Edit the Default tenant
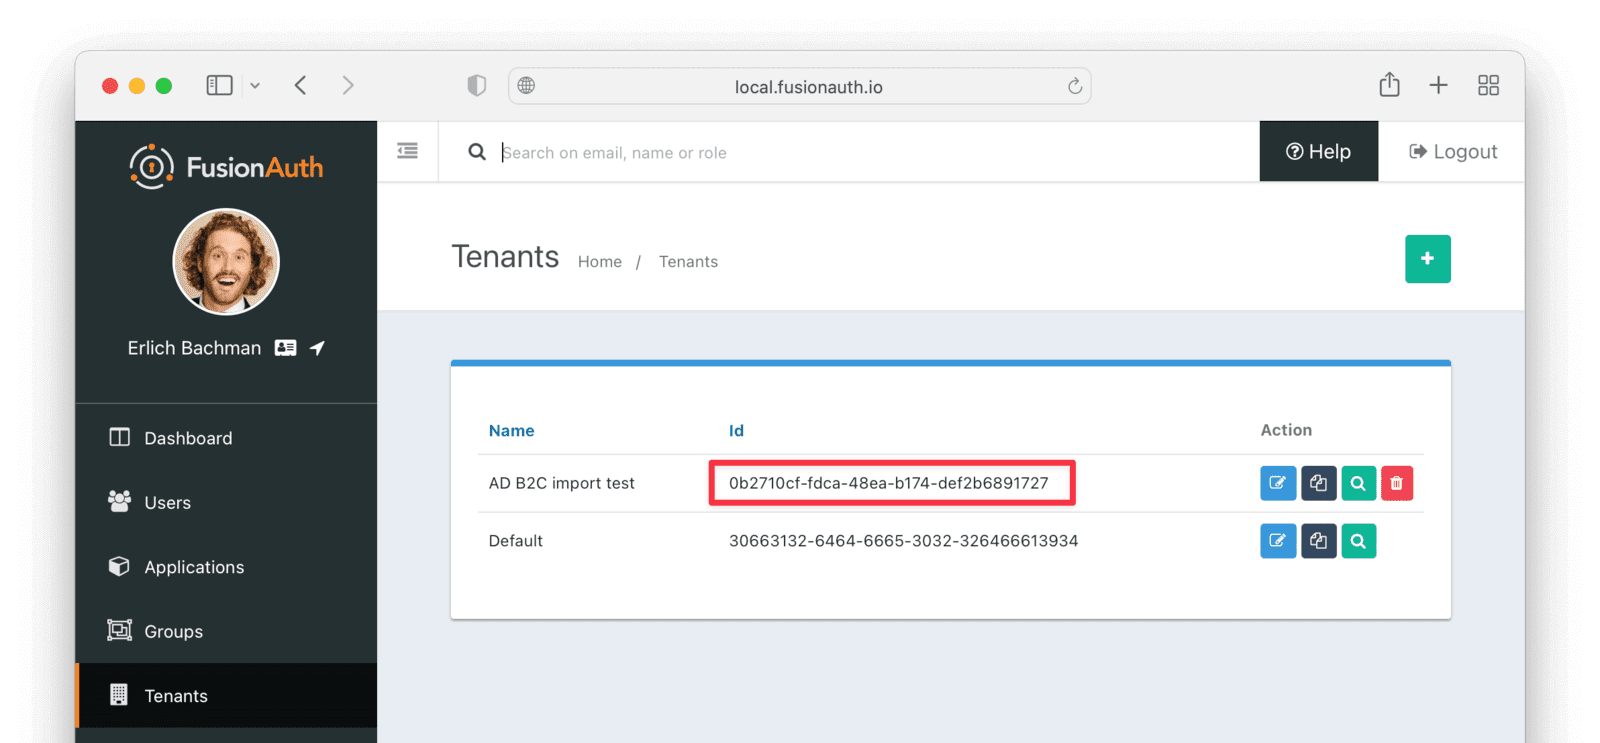Viewport: 1600px width, 743px height. point(1278,541)
